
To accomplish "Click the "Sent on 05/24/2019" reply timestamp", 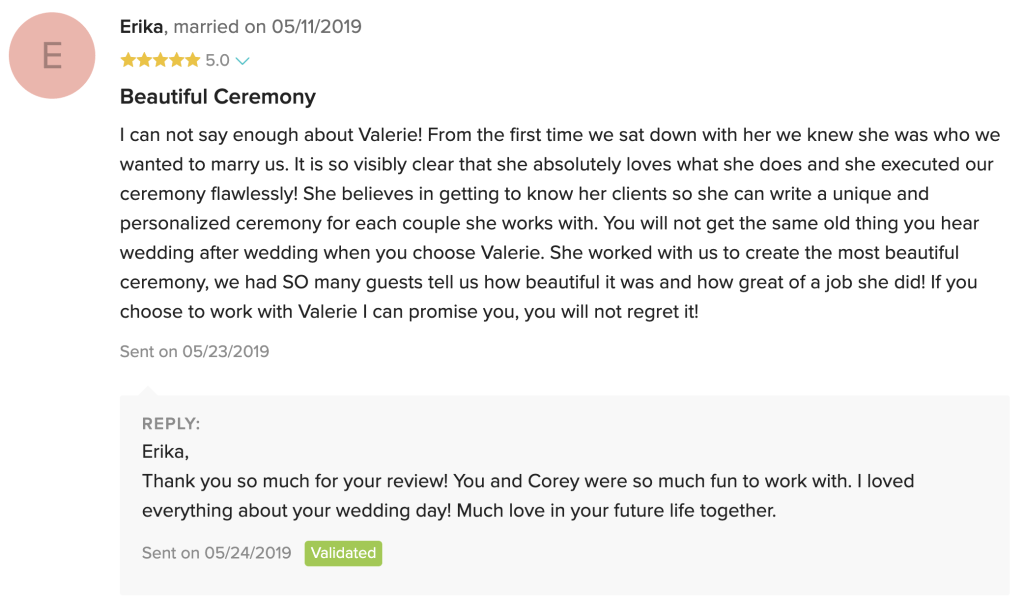I will coord(216,553).
